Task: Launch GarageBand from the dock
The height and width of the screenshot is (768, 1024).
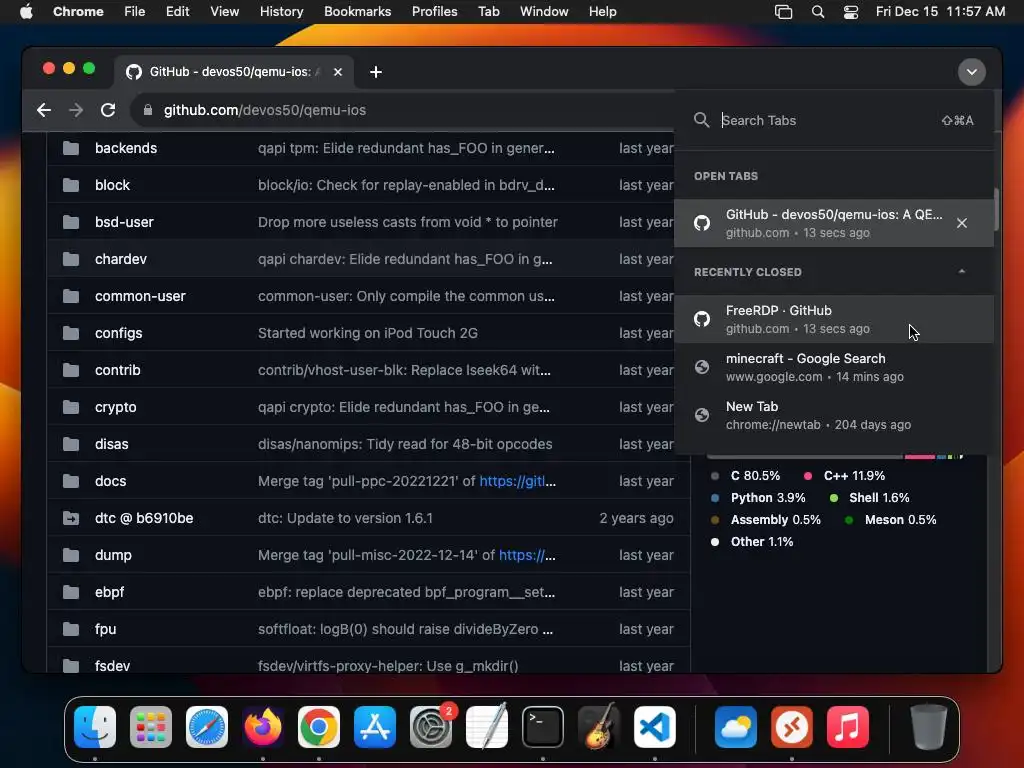Action: pyautogui.click(x=599, y=727)
